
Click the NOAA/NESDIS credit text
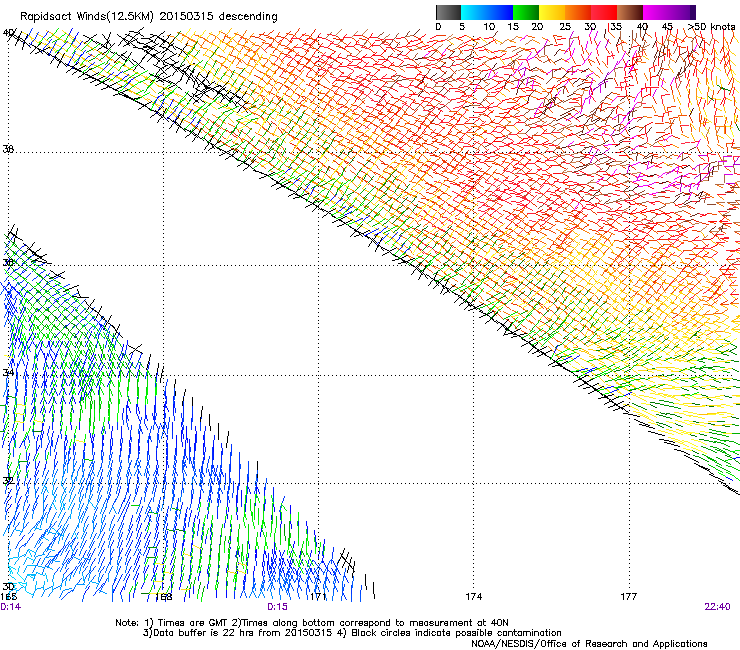point(589,643)
